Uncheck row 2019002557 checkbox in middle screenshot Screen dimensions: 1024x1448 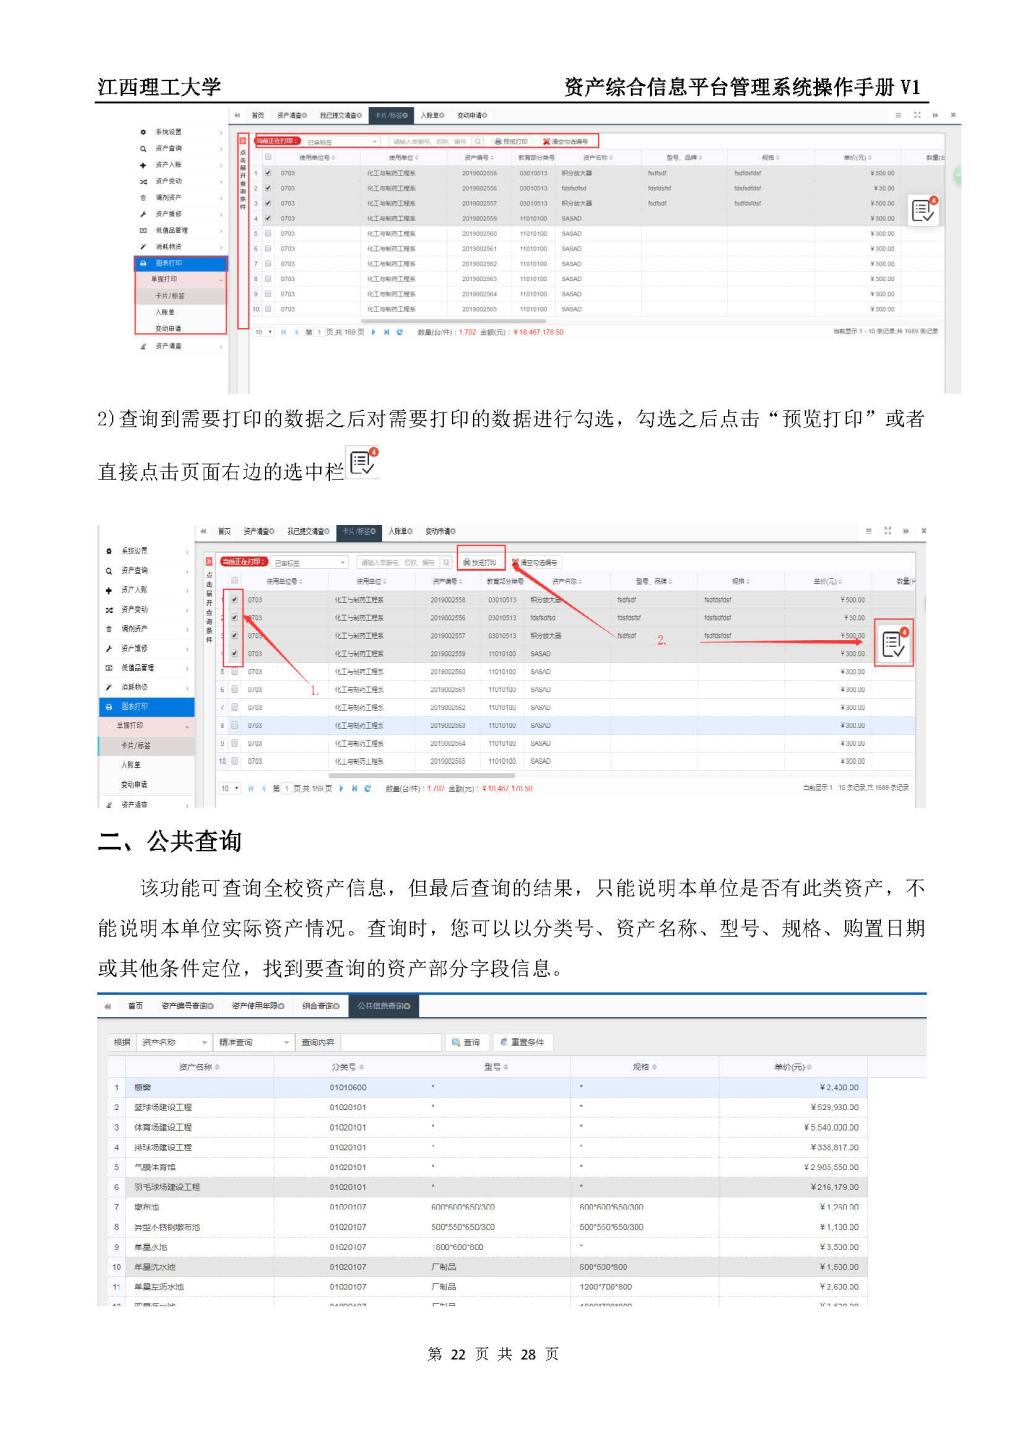tap(235, 636)
